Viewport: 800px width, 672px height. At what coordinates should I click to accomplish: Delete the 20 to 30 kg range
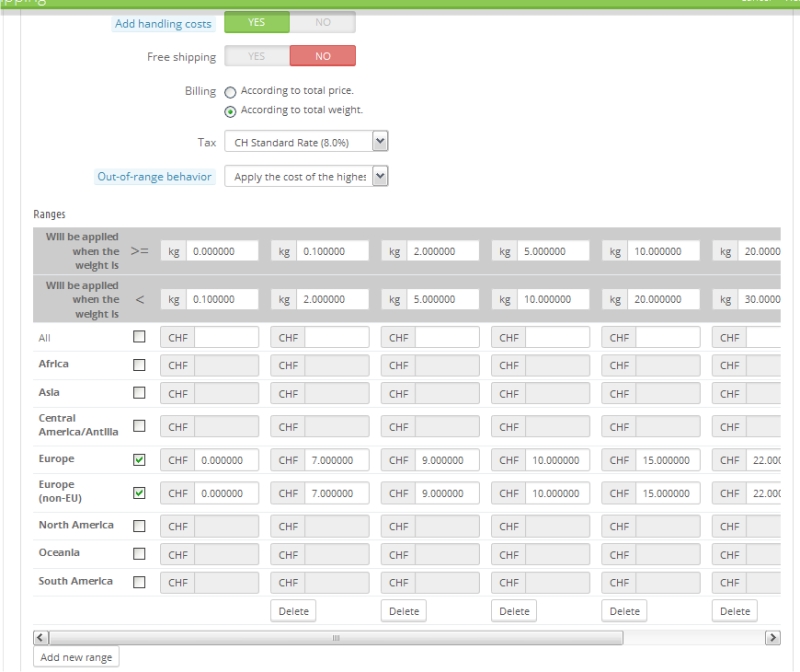click(x=735, y=611)
